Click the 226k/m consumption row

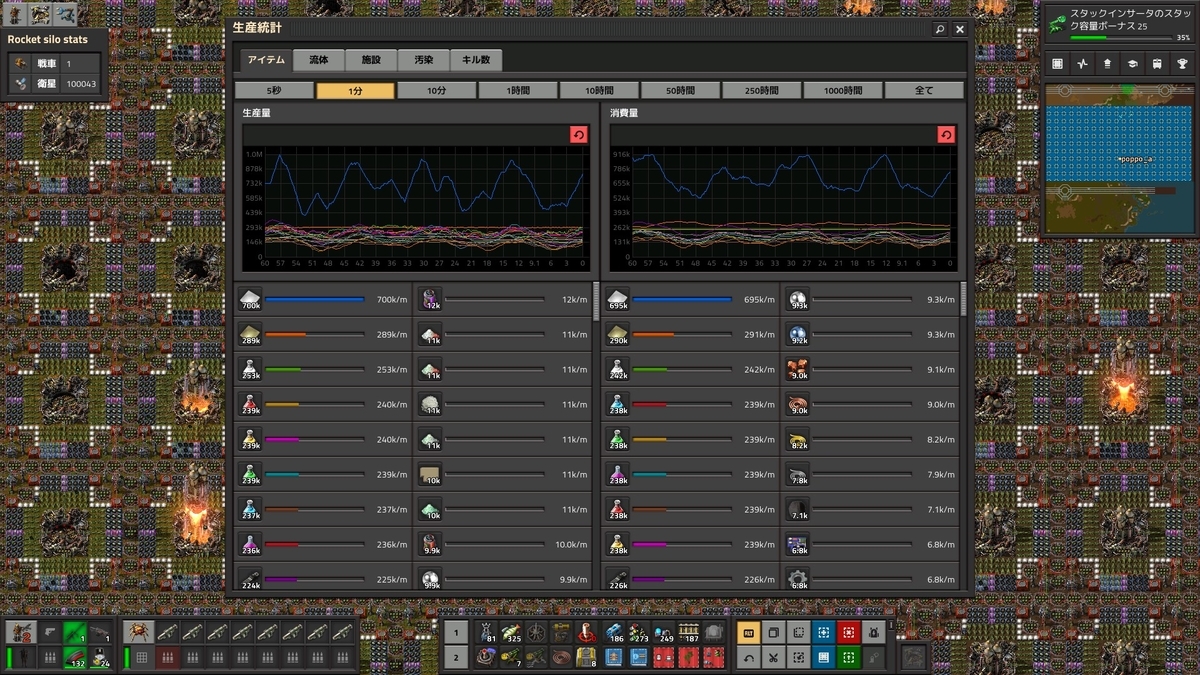coord(692,579)
